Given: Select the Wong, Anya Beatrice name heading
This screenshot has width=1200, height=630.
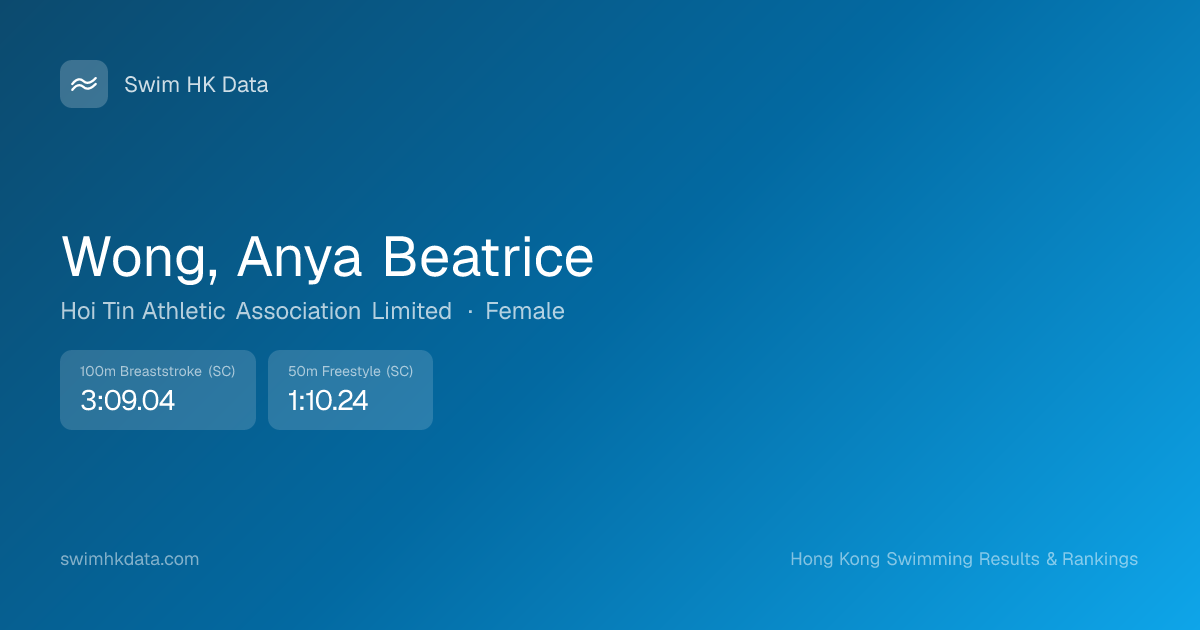Looking at the screenshot, I should pos(327,257).
